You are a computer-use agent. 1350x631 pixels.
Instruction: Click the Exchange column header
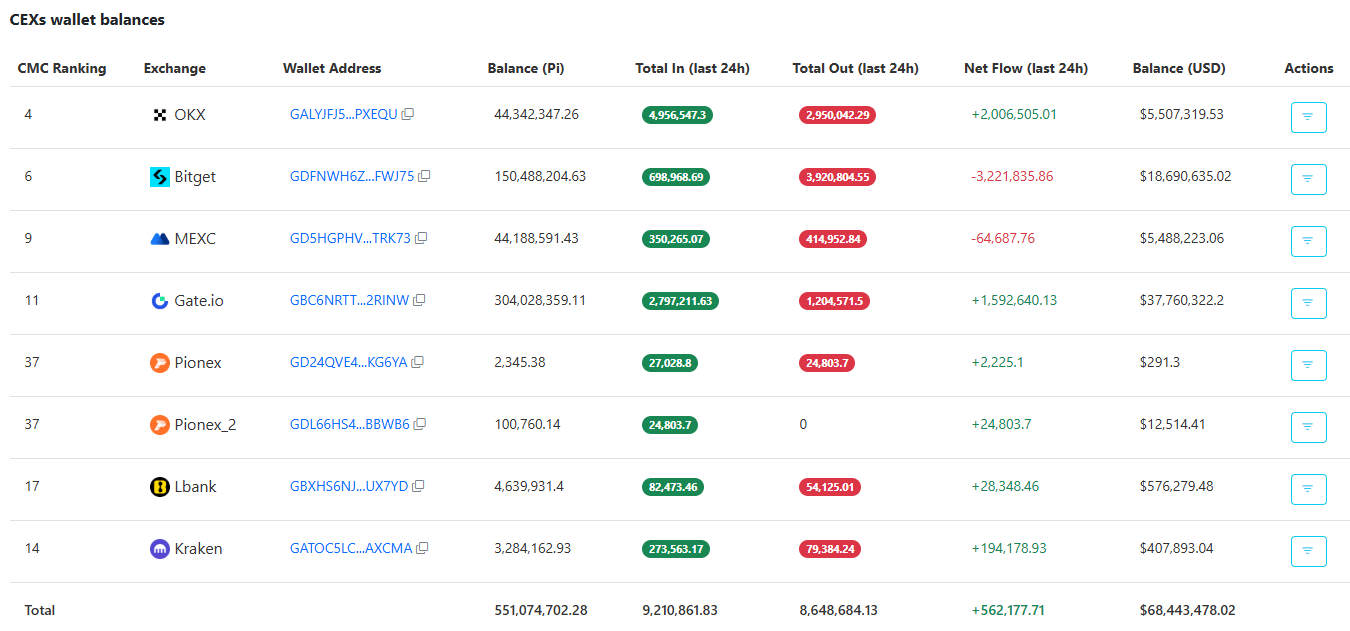coord(175,69)
